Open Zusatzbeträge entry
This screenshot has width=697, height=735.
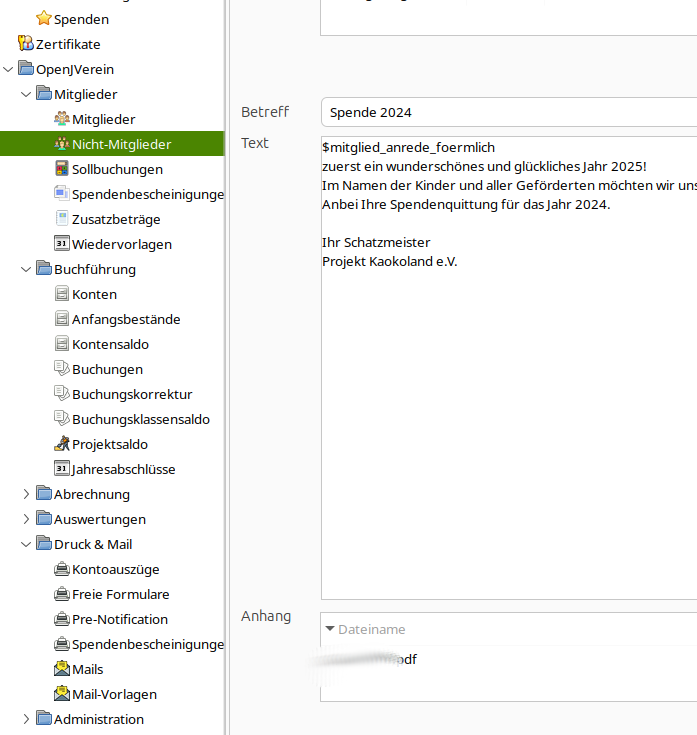point(116,219)
